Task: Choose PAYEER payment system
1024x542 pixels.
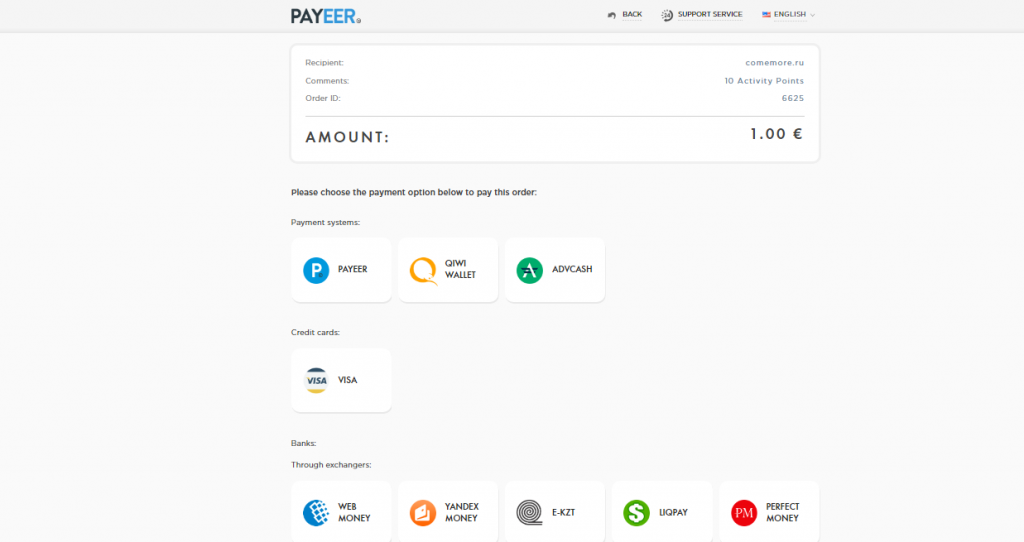Action: pos(341,270)
